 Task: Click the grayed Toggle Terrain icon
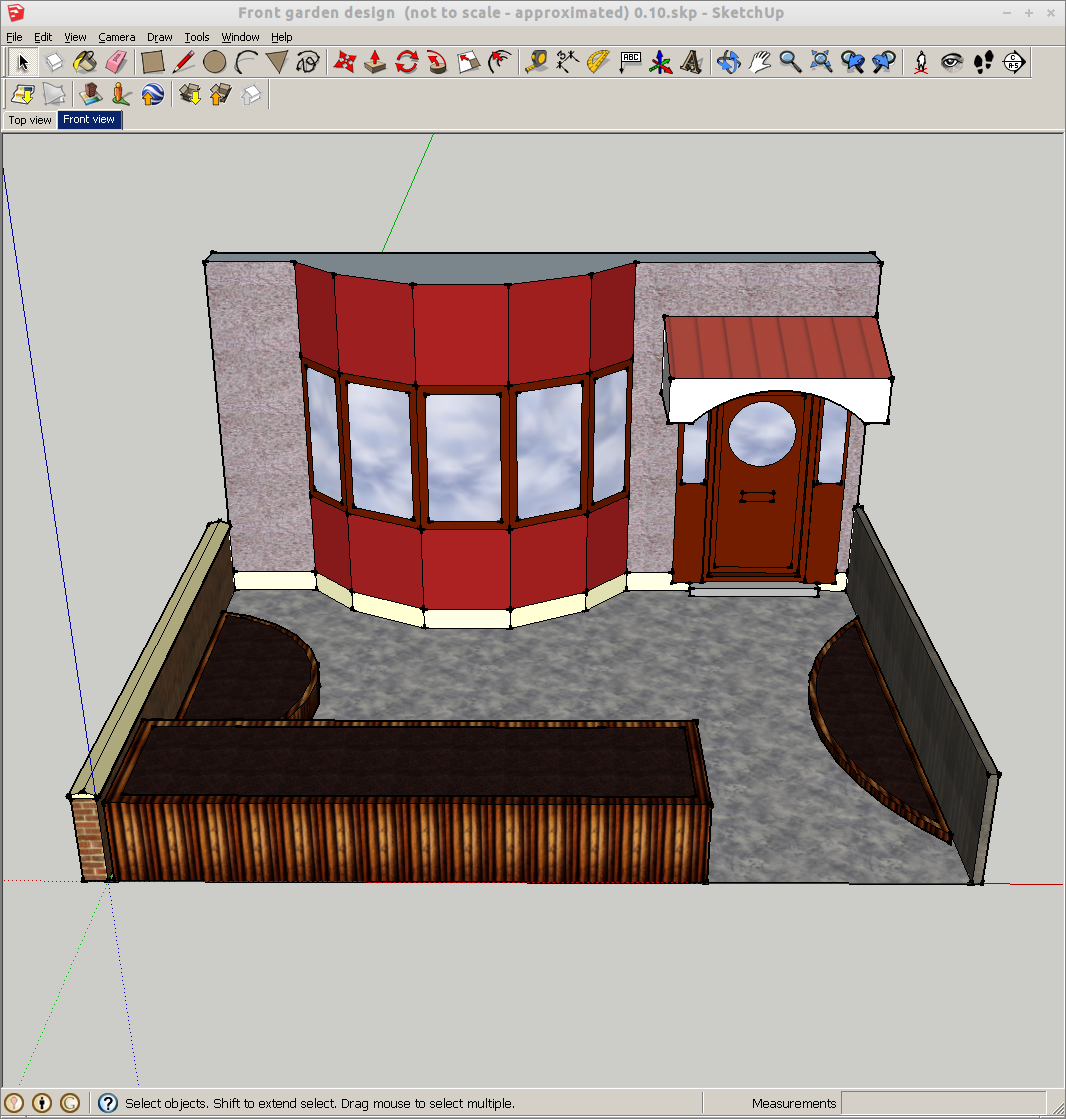pos(54,94)
